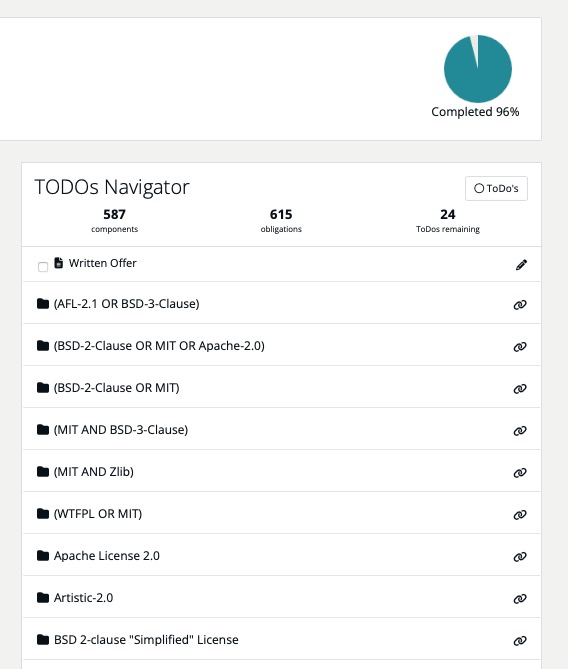Click link icon for Apache License 2.0

pyautogui.click(x=520, y=557)
